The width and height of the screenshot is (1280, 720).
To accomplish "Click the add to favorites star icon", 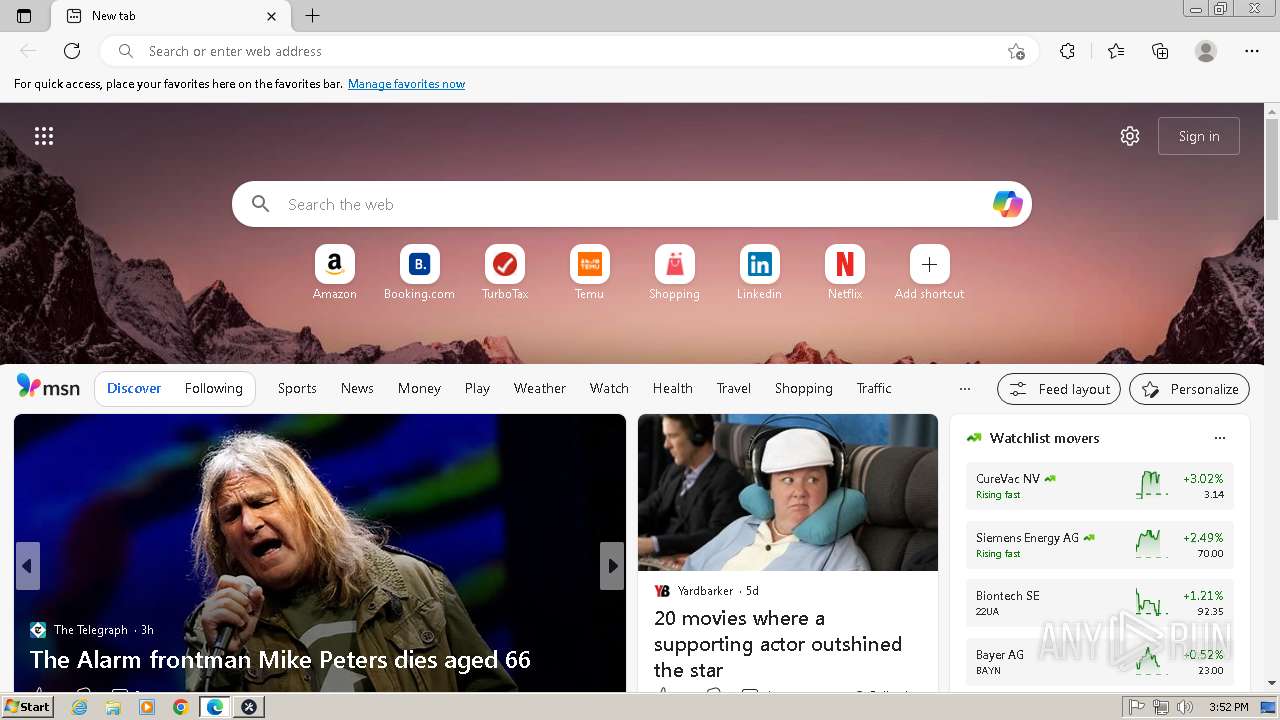I will click(1016, 51).
